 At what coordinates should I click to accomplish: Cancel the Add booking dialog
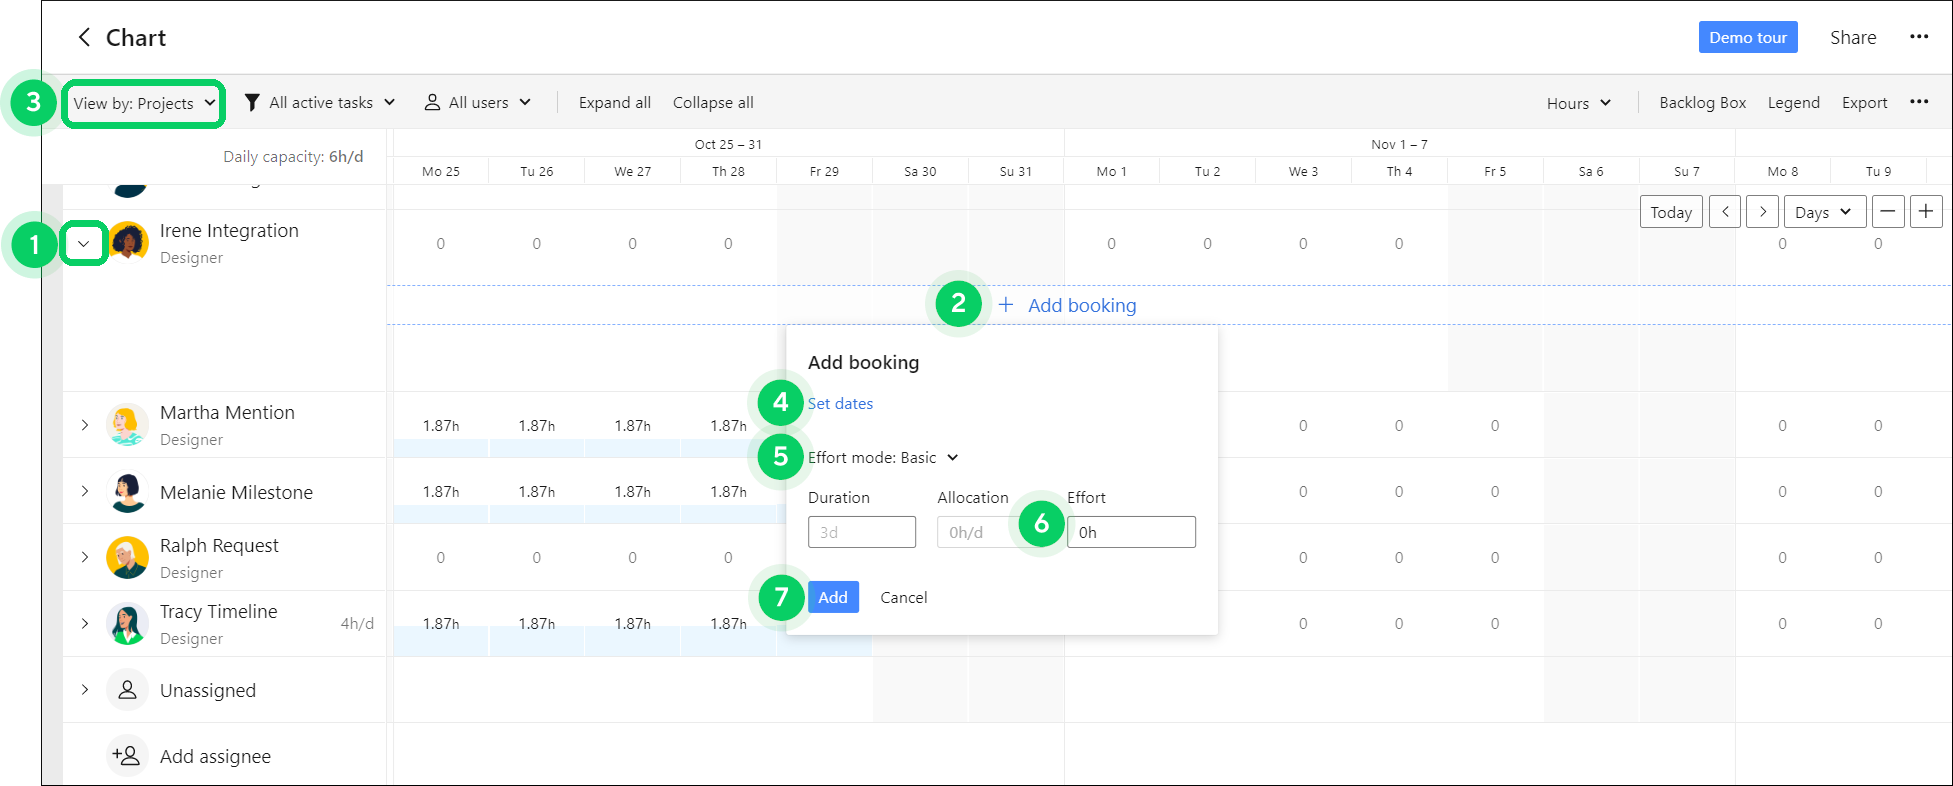click(x=904, y=597)
